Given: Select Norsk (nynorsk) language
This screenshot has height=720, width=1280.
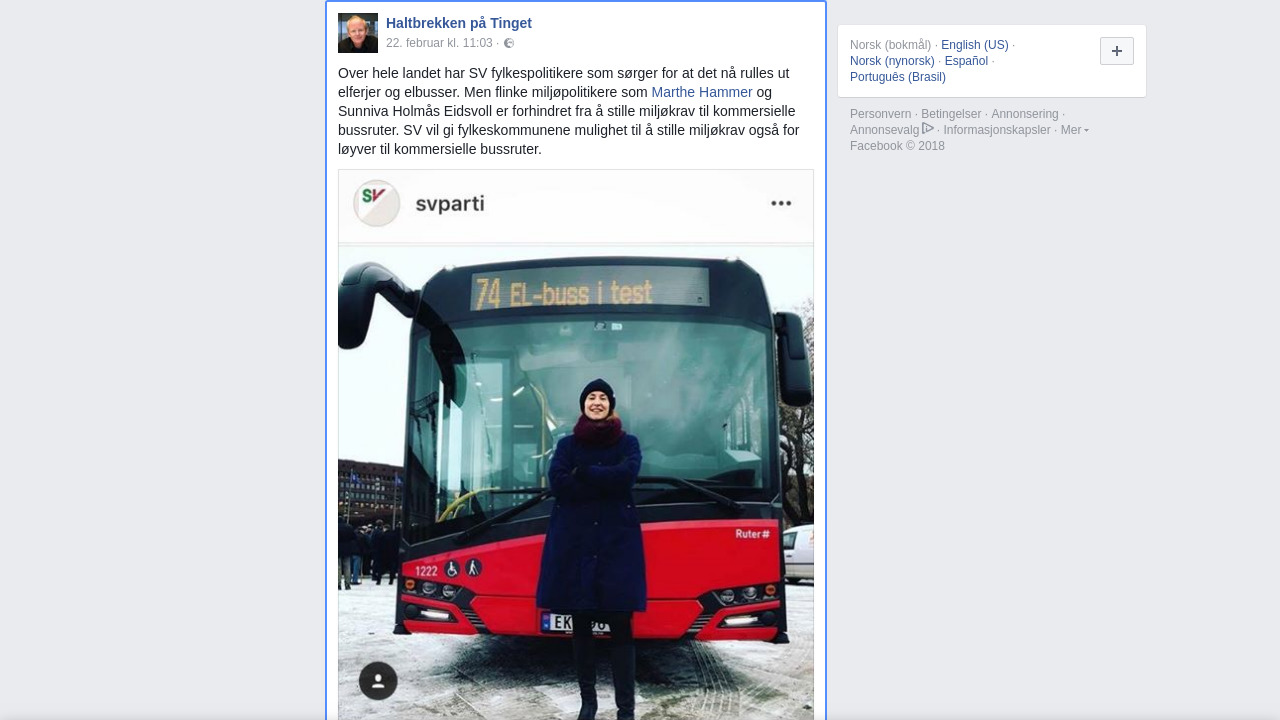Looking at the screenshot, I should coord(892,61).
